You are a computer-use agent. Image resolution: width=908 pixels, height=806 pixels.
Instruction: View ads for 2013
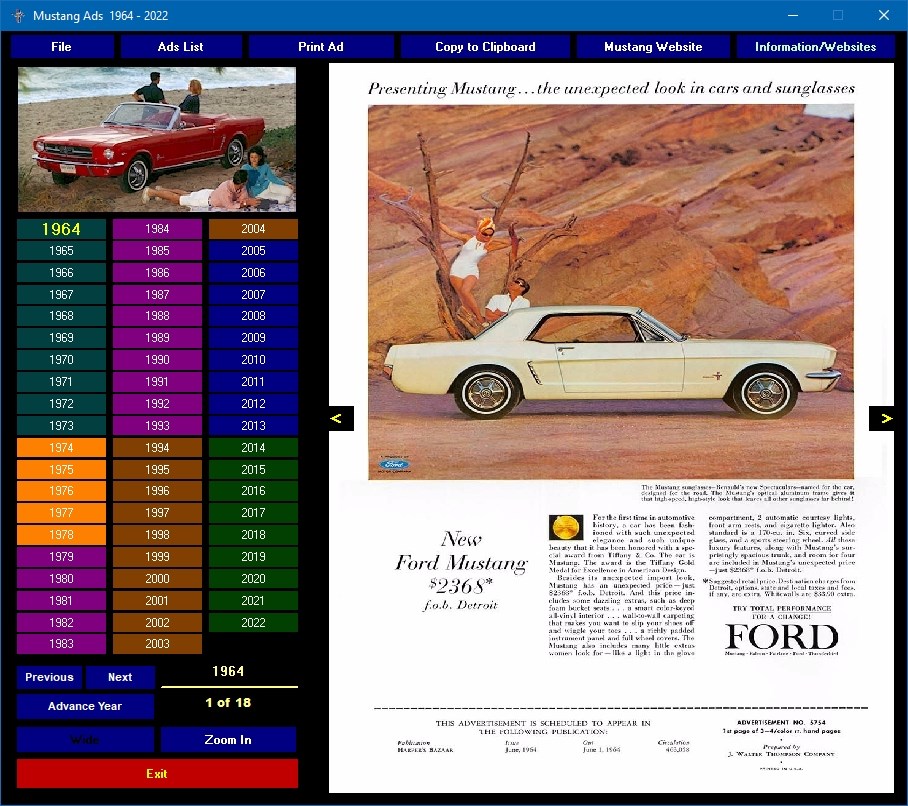pos(254,426)
